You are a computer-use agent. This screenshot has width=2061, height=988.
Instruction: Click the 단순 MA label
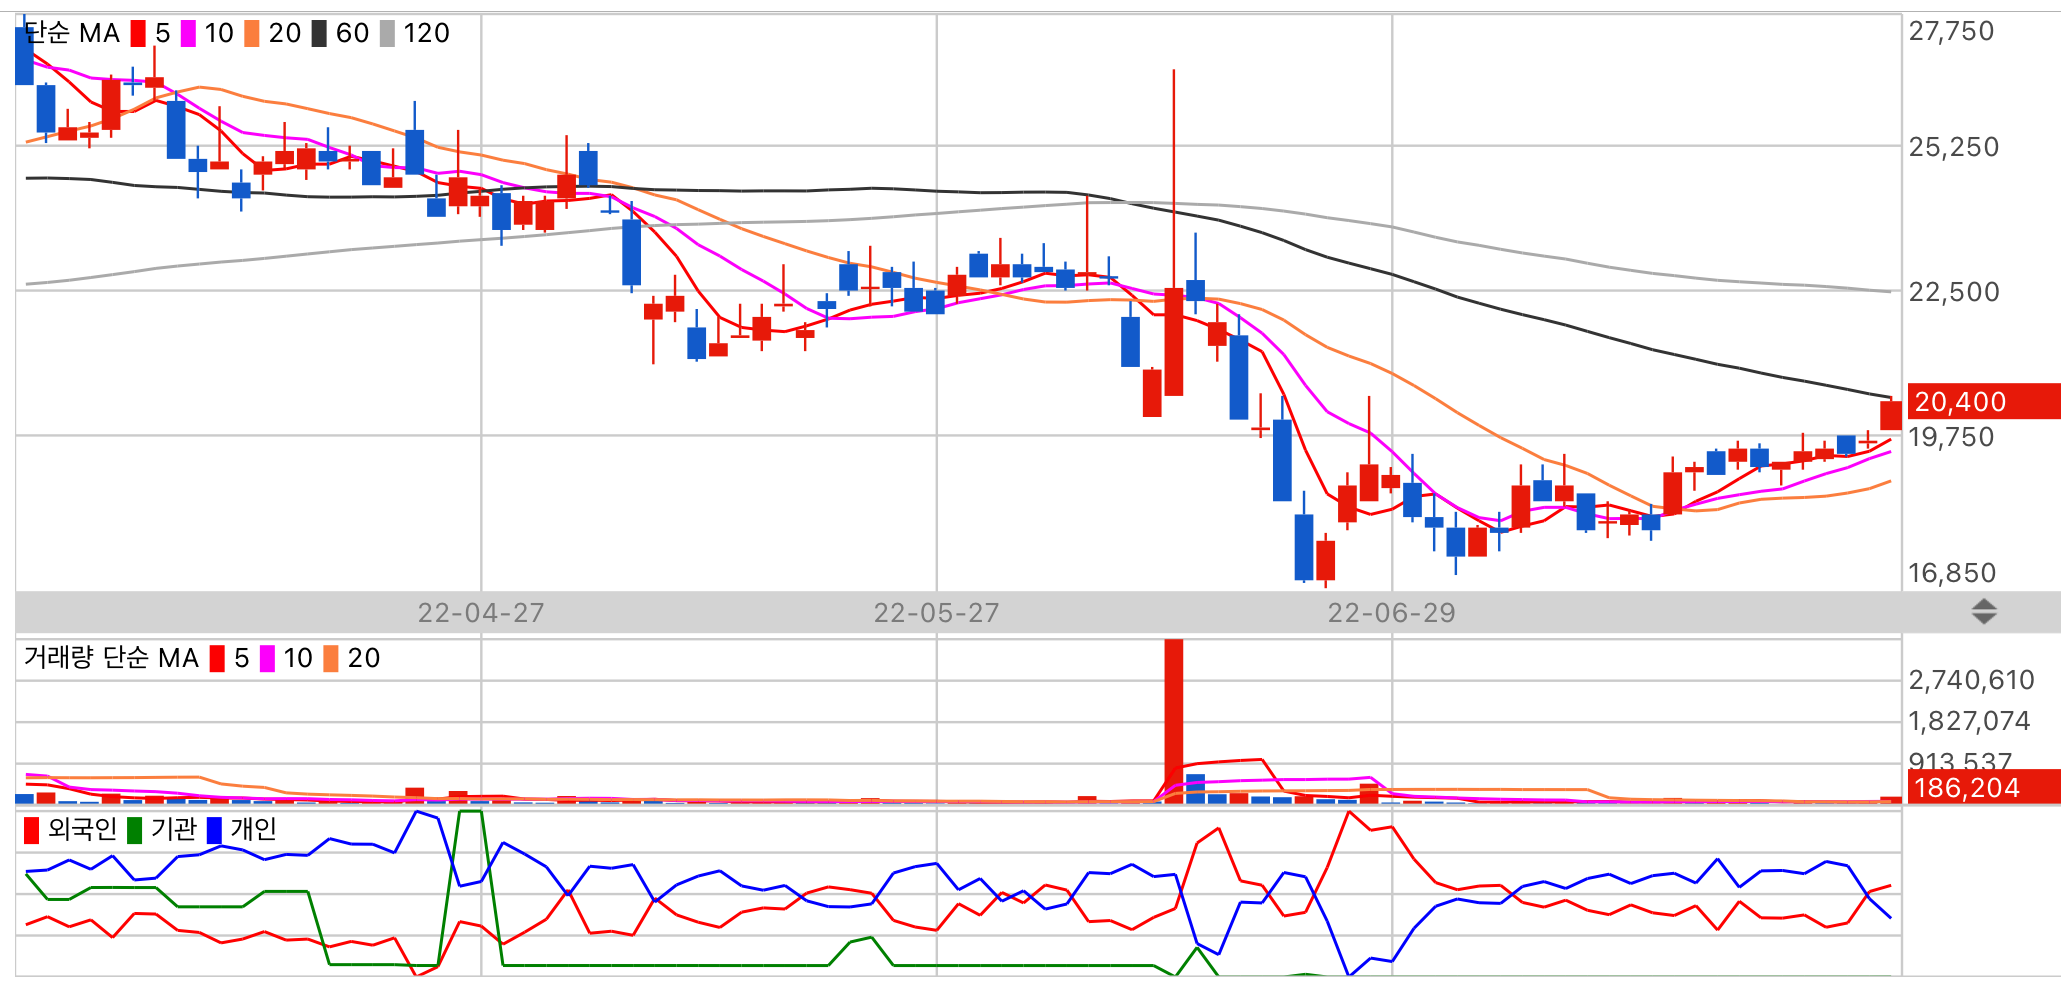pos(72,34)
